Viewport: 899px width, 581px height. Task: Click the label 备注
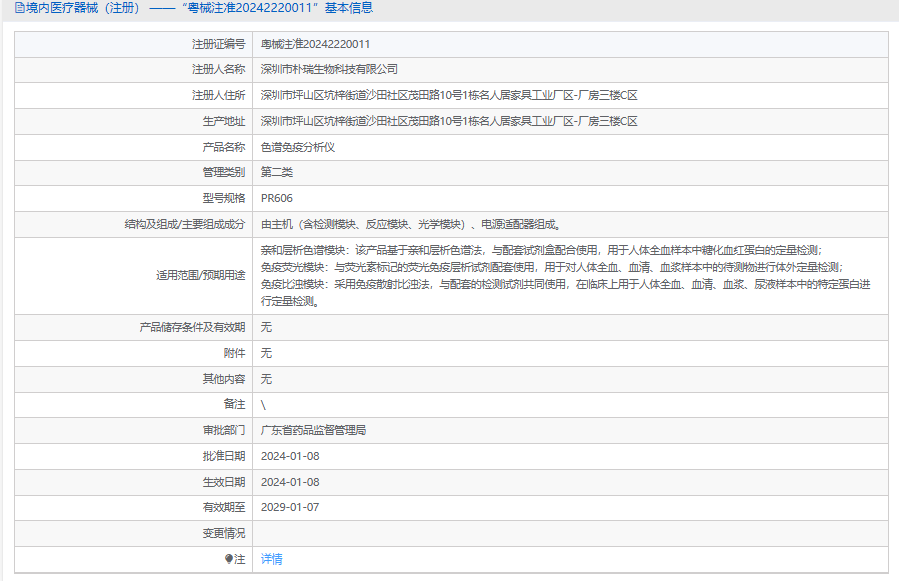[x=234, y=404]
